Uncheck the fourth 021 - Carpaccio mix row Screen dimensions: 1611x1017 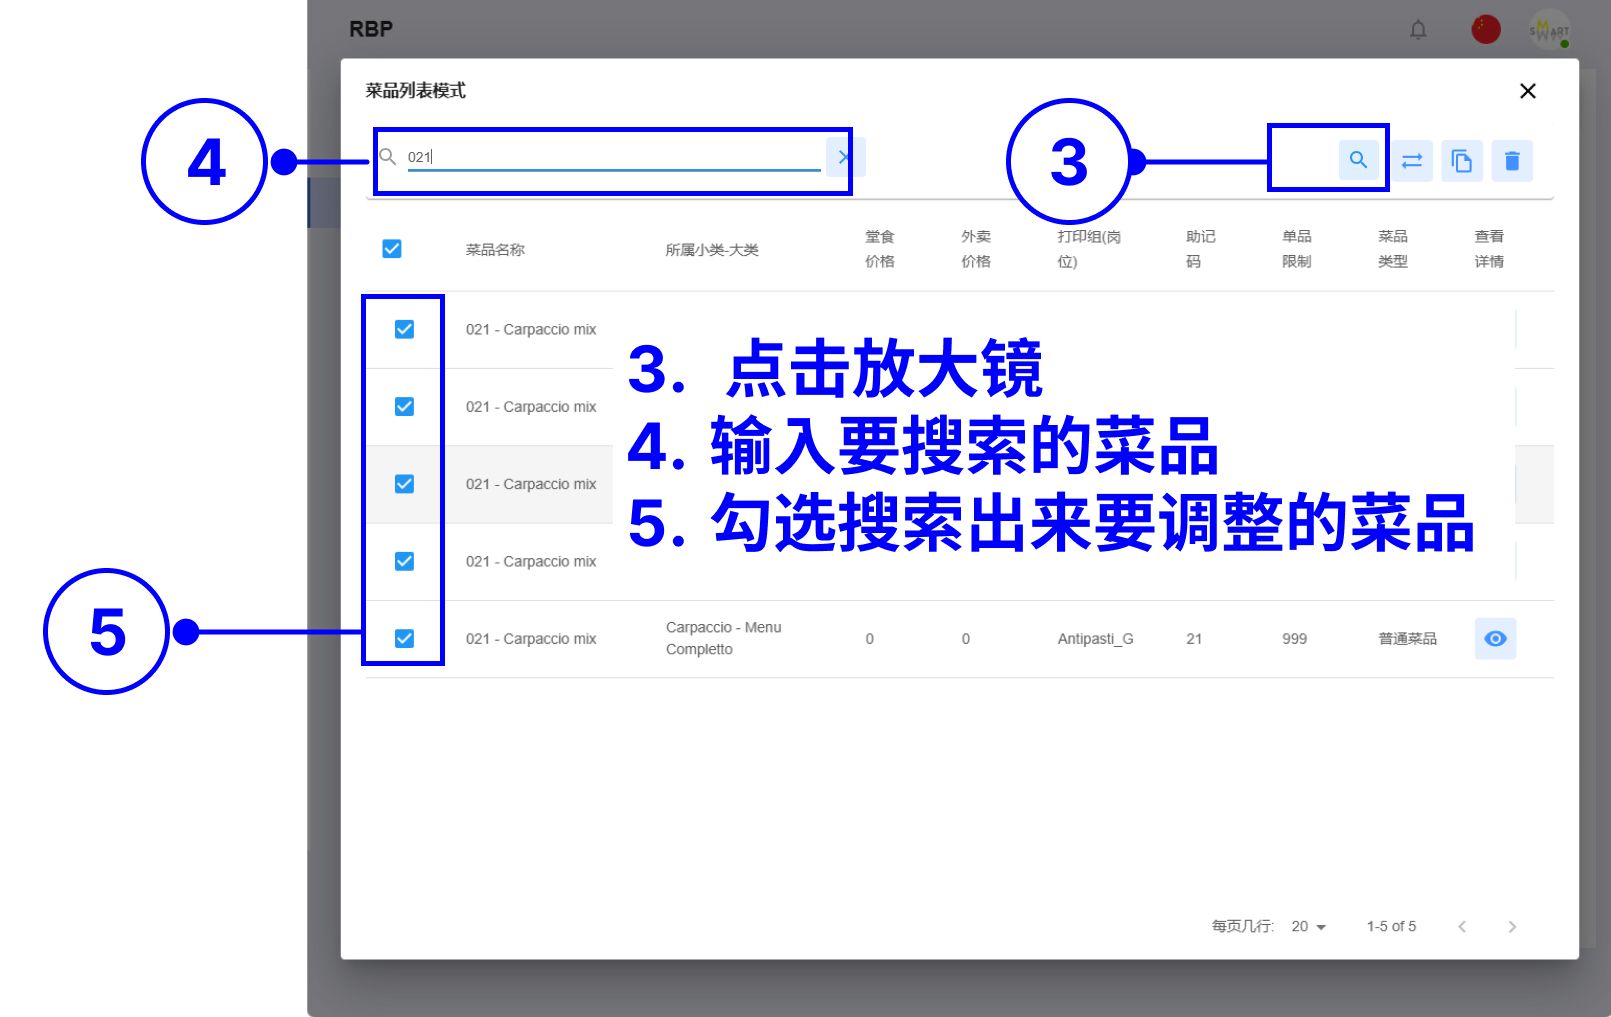click(404, 561)
